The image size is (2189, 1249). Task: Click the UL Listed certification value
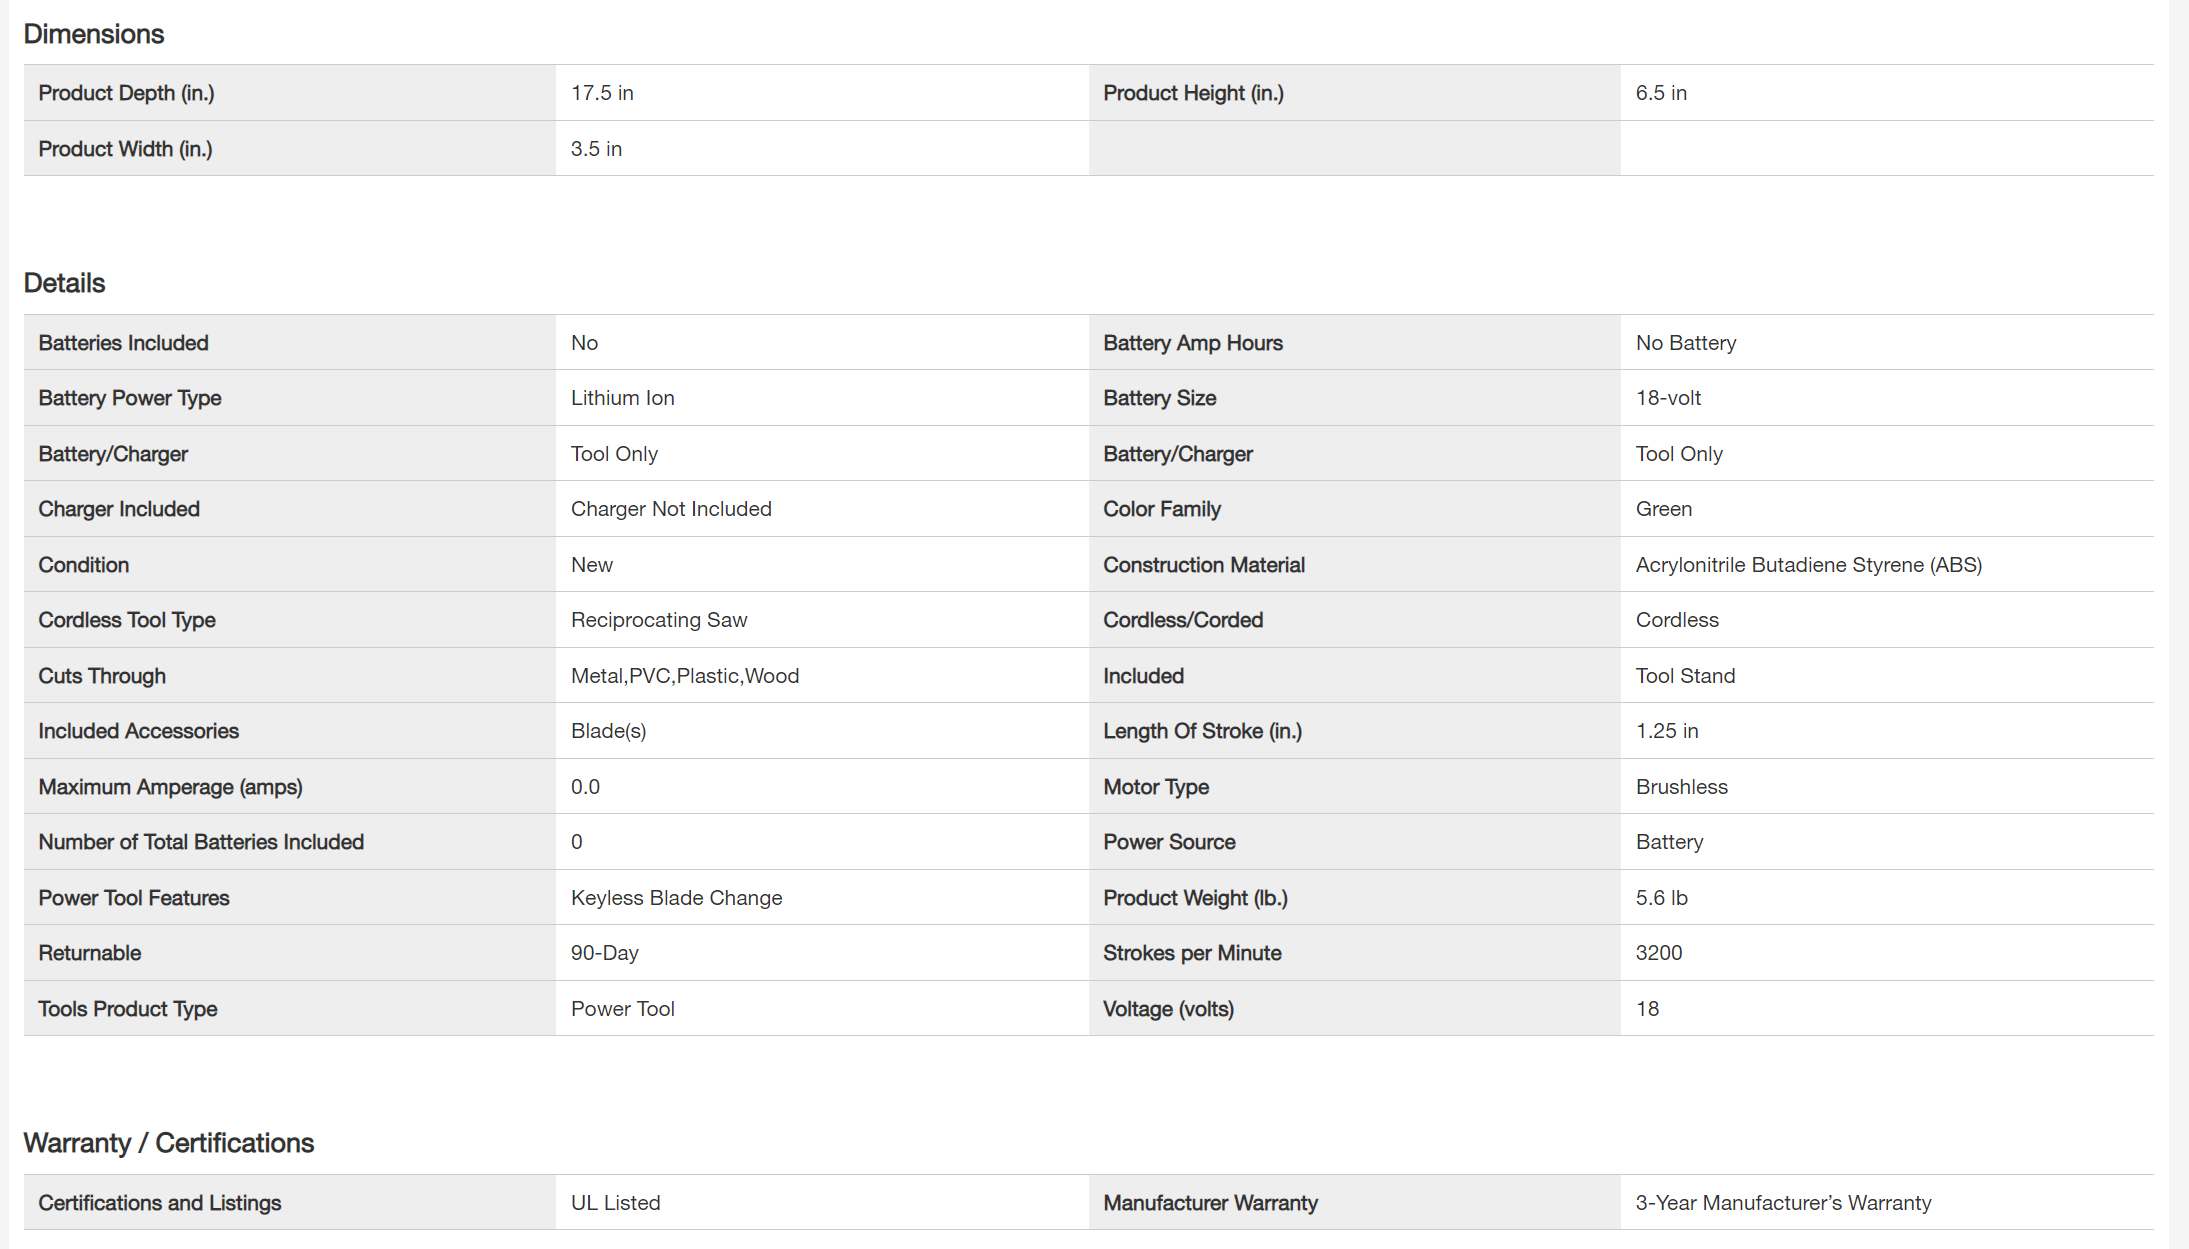click(615, 1203)
